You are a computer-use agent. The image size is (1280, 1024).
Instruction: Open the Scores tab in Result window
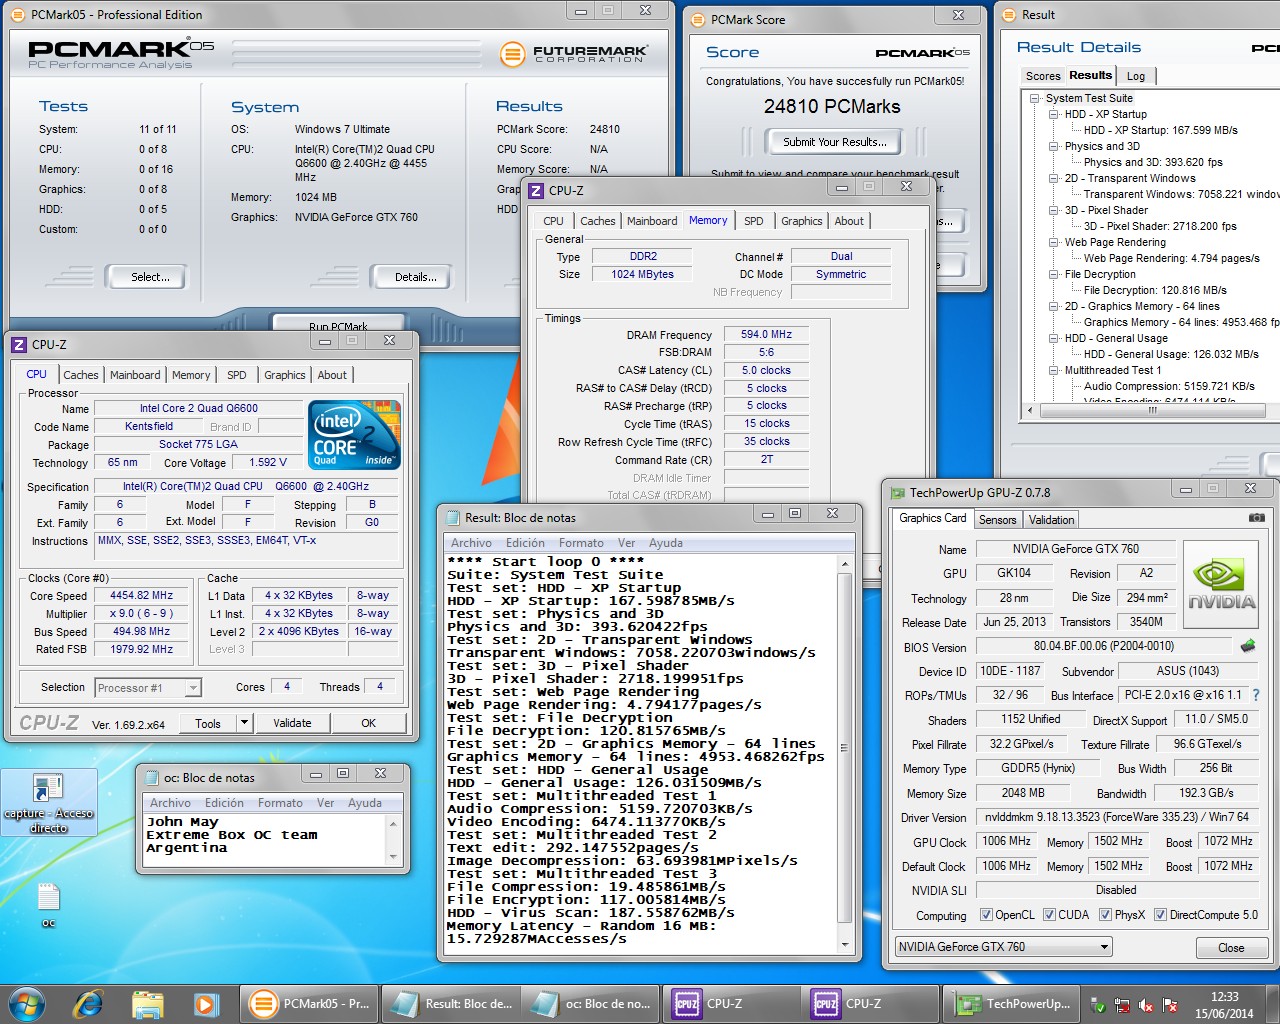click(x=1042, y=76)
